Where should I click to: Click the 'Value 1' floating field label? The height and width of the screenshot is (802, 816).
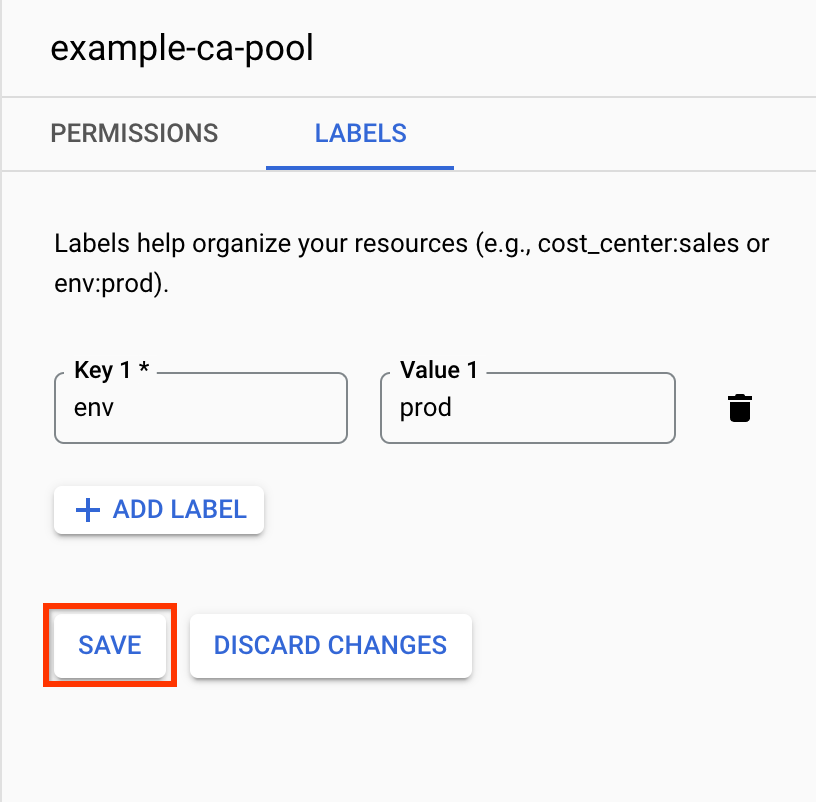[x=438, y=371]
